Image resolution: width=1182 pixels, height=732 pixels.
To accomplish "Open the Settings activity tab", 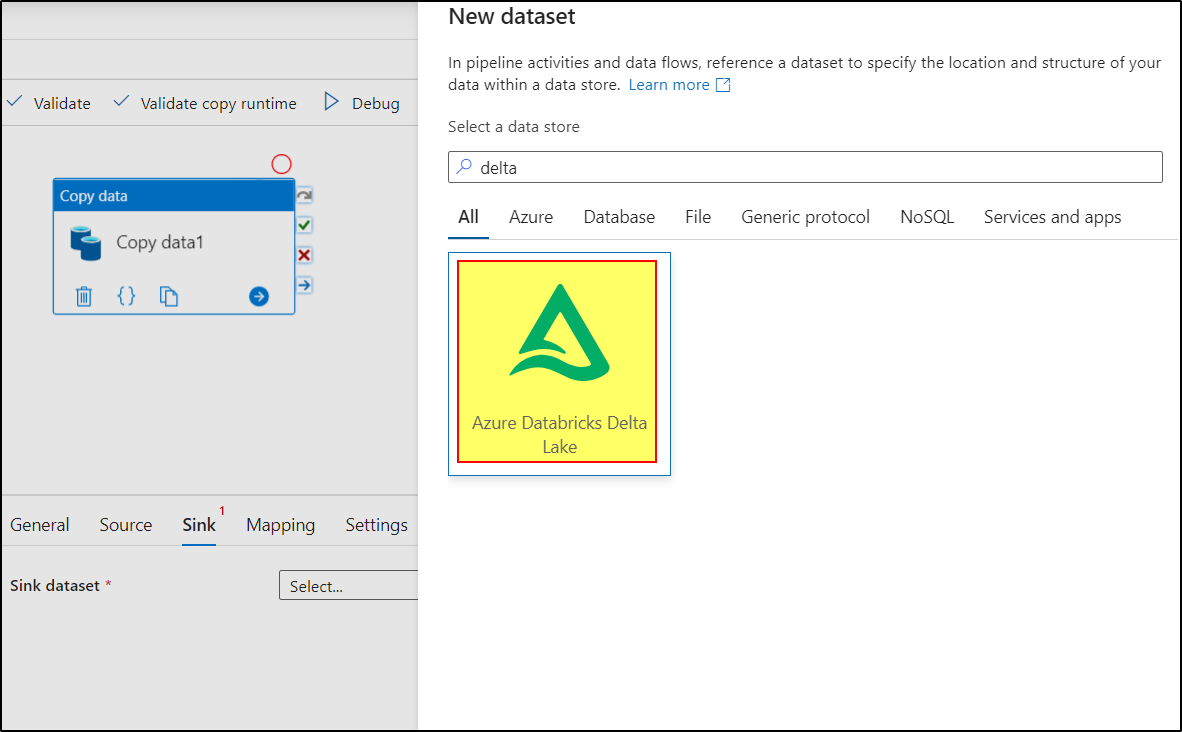I will 376,525.
